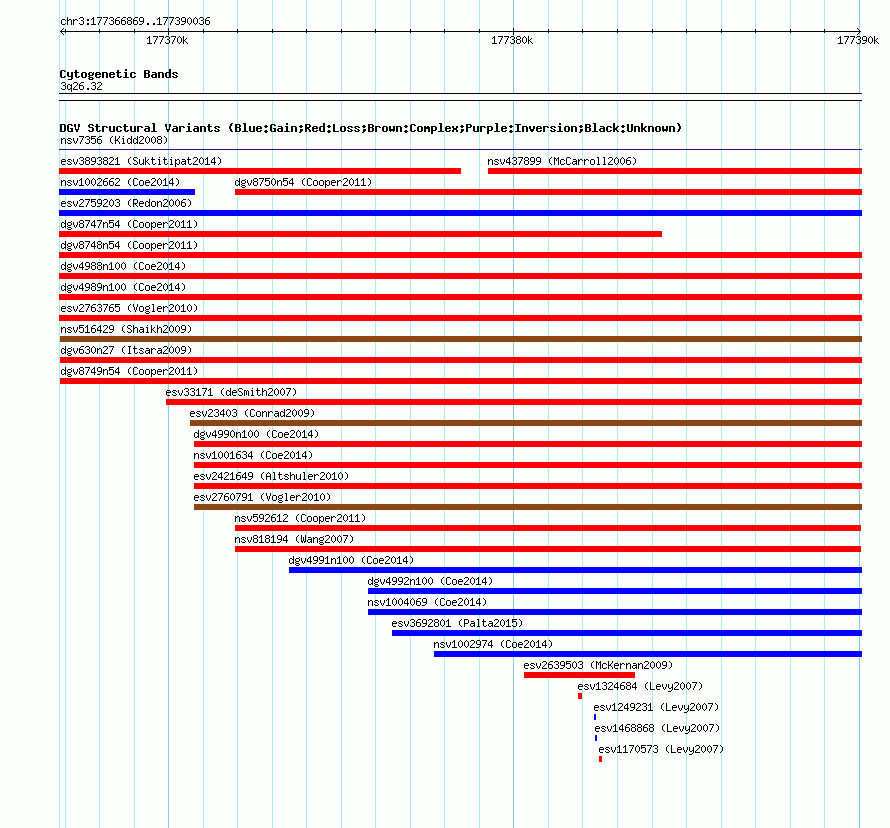Click the red loss bar of esv3893821

(260, 171)
